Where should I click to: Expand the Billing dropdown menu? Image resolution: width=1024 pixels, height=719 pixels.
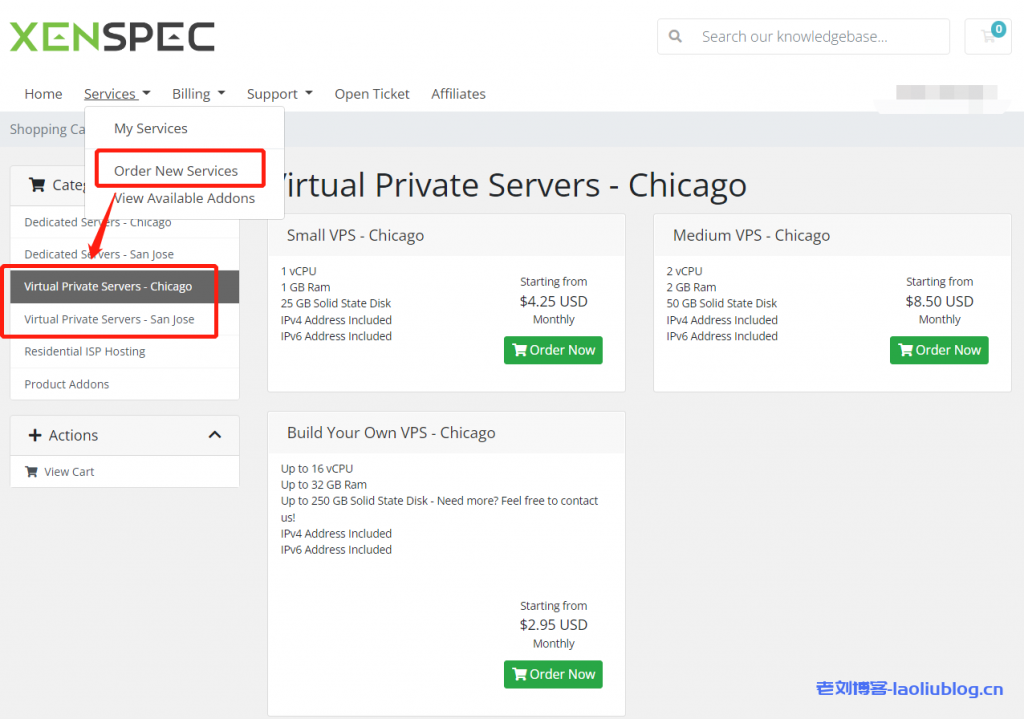click(198, 94)
